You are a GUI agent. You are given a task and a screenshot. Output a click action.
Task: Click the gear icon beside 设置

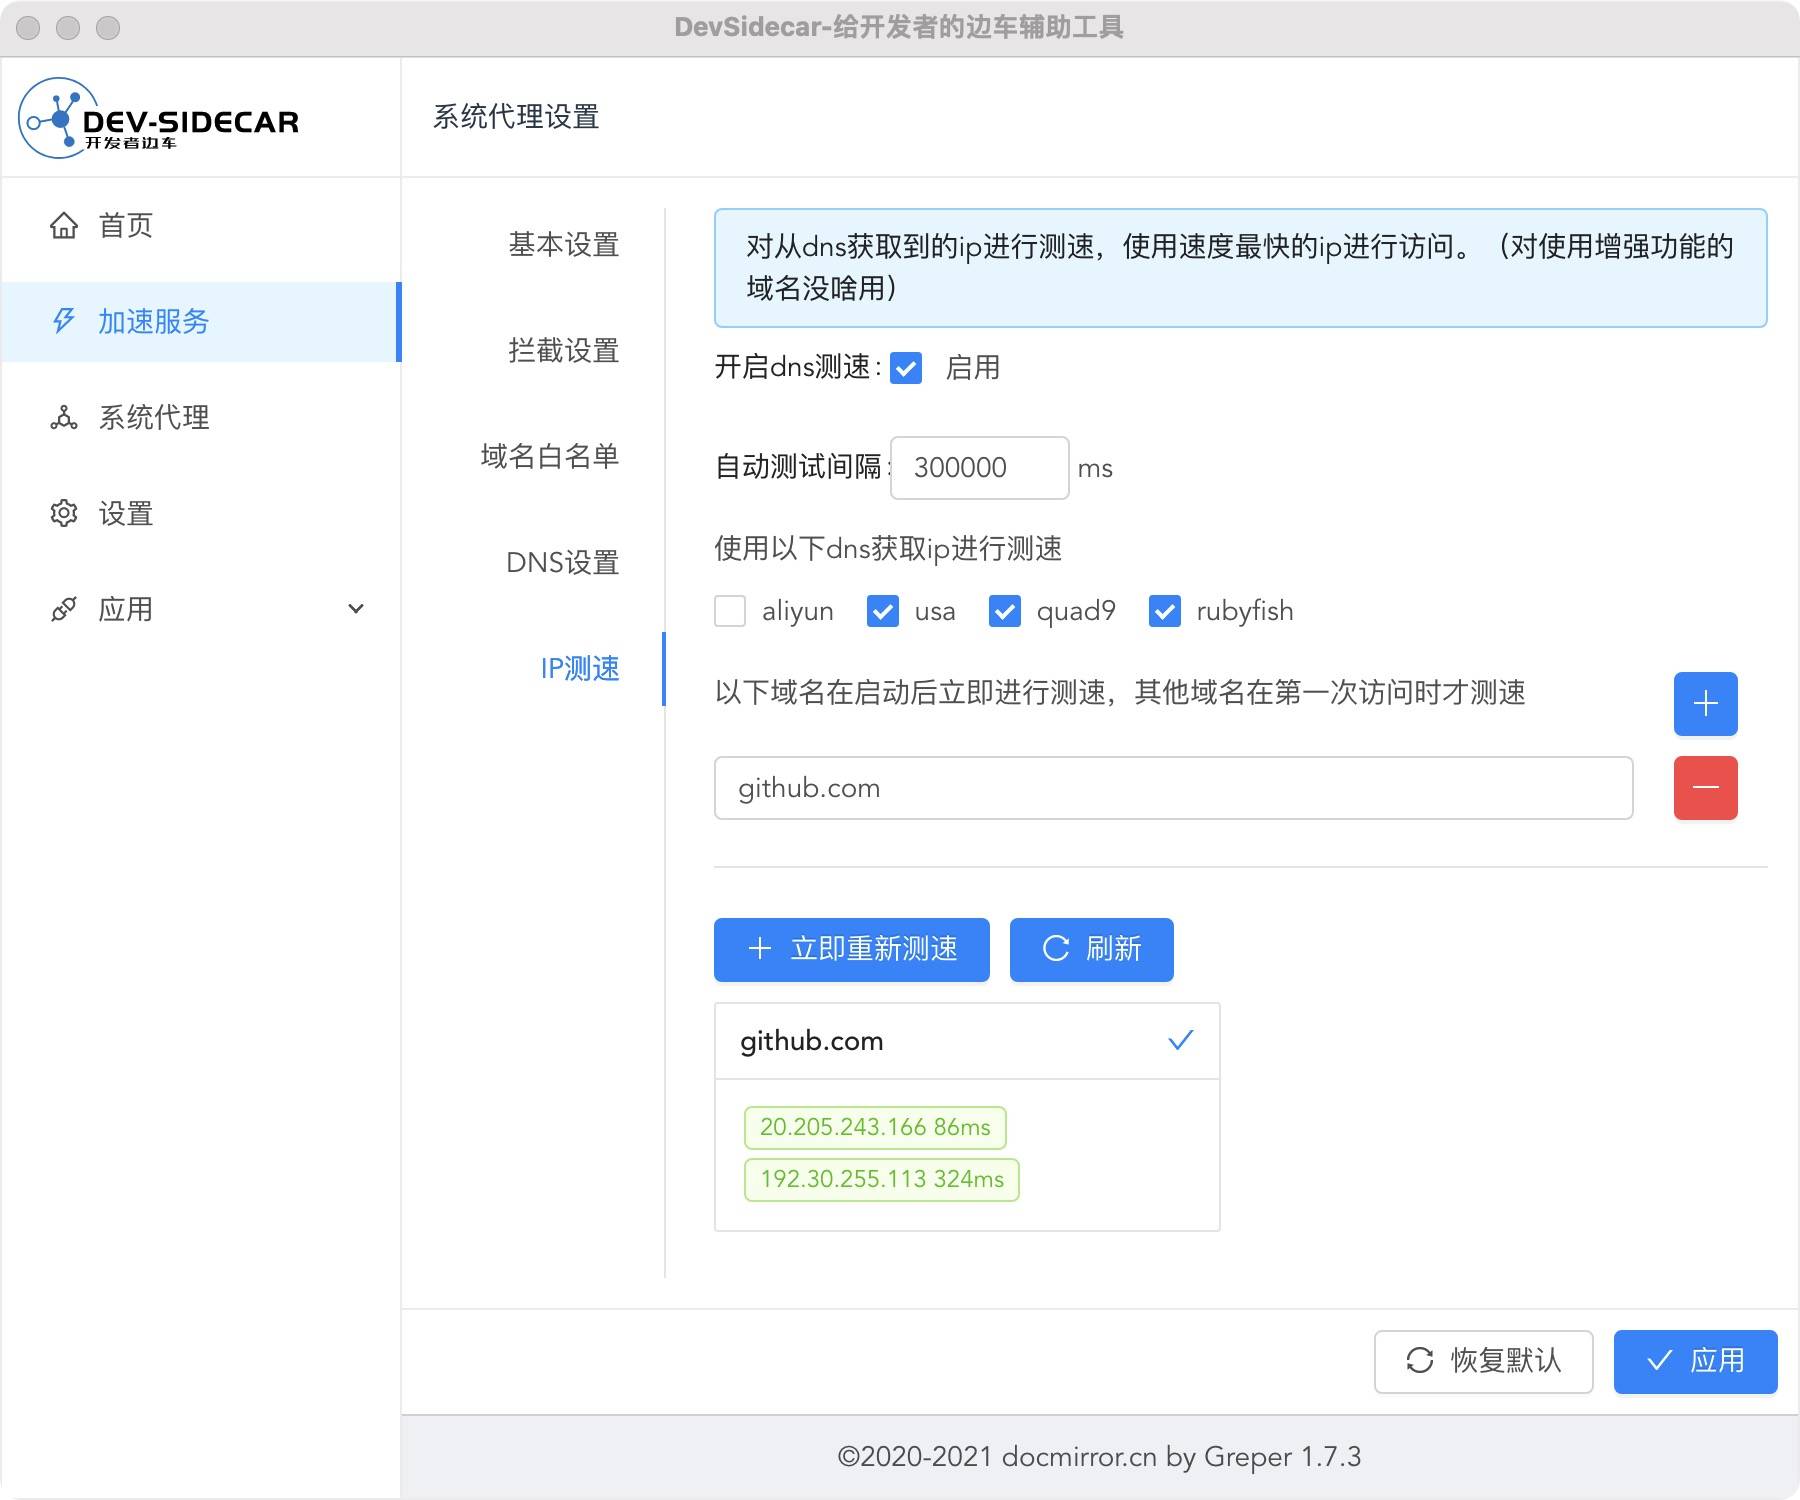point(64,513)
